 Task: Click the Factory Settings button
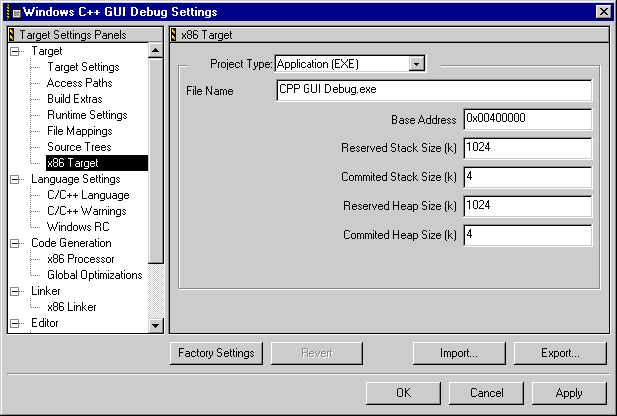(216, 353)
